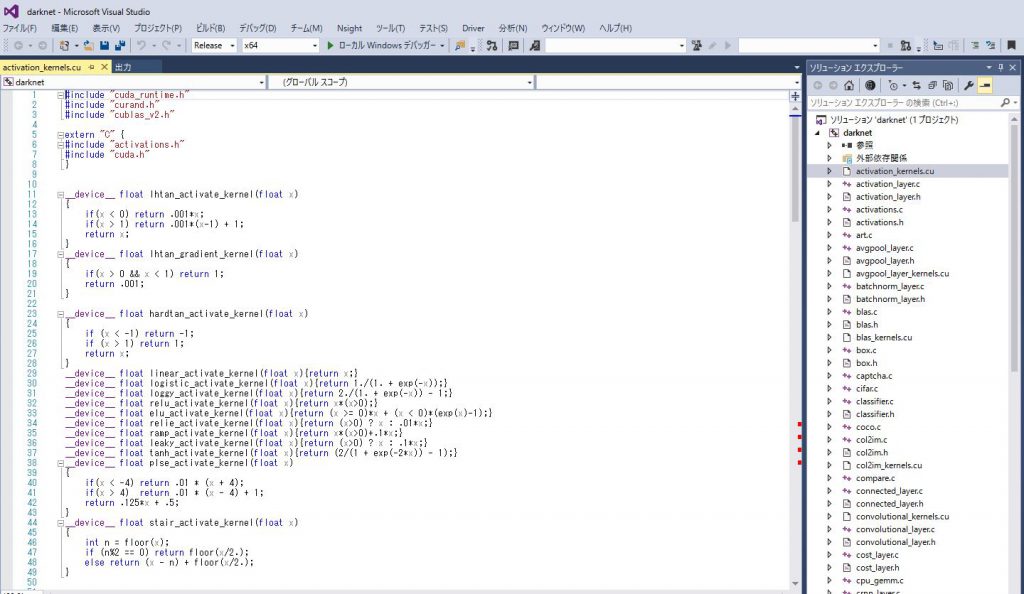Toggle the Show All Files icon
Screen dimensions: 1024x594
tap(946, 86)
